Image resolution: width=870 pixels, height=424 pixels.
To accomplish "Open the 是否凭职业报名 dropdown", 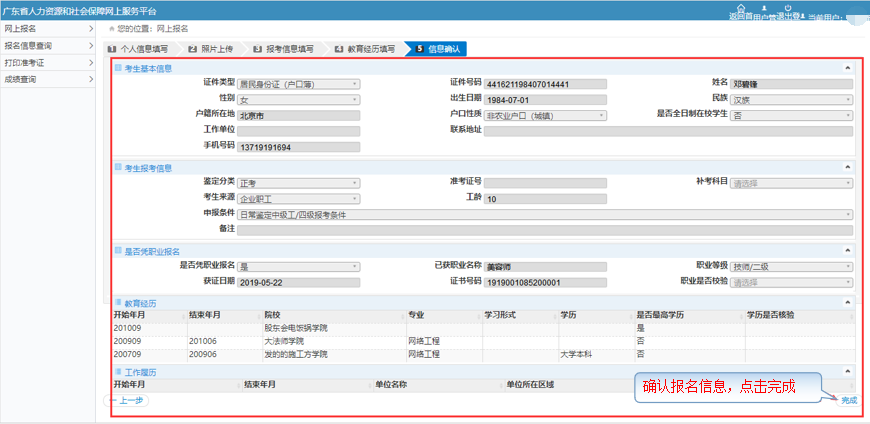I will 299,267.
